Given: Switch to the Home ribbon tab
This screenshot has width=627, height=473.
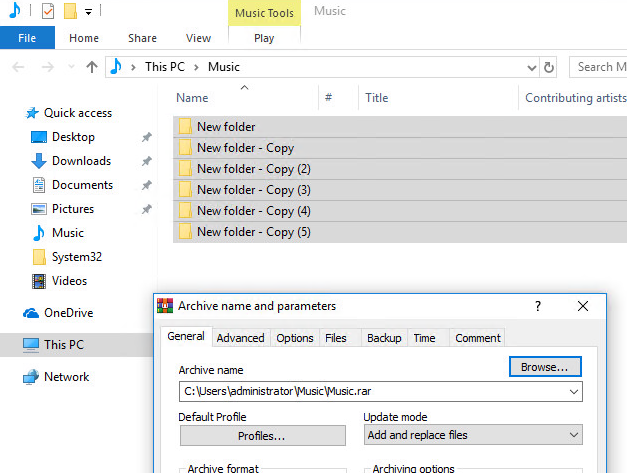Looking at the screenshot, I should pyautogui.click(x=84, y=38).
